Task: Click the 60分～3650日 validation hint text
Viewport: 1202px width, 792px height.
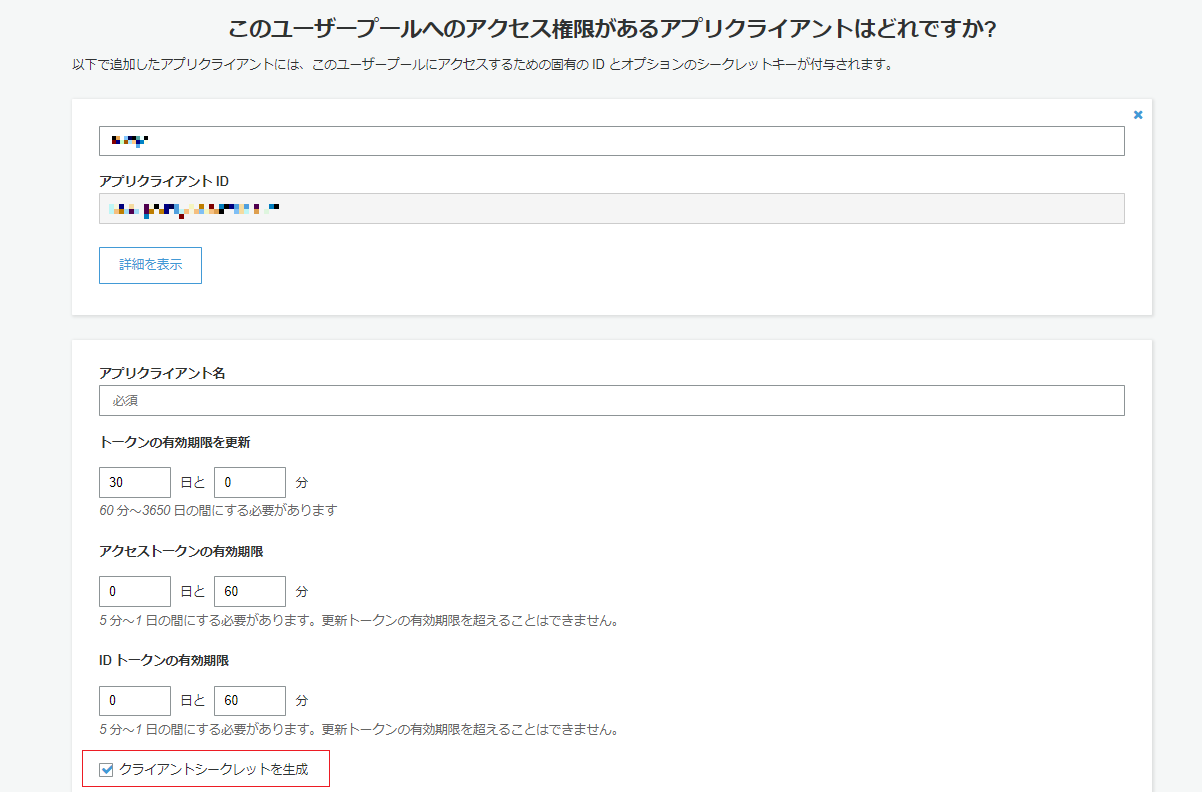Action: point(220,510)
